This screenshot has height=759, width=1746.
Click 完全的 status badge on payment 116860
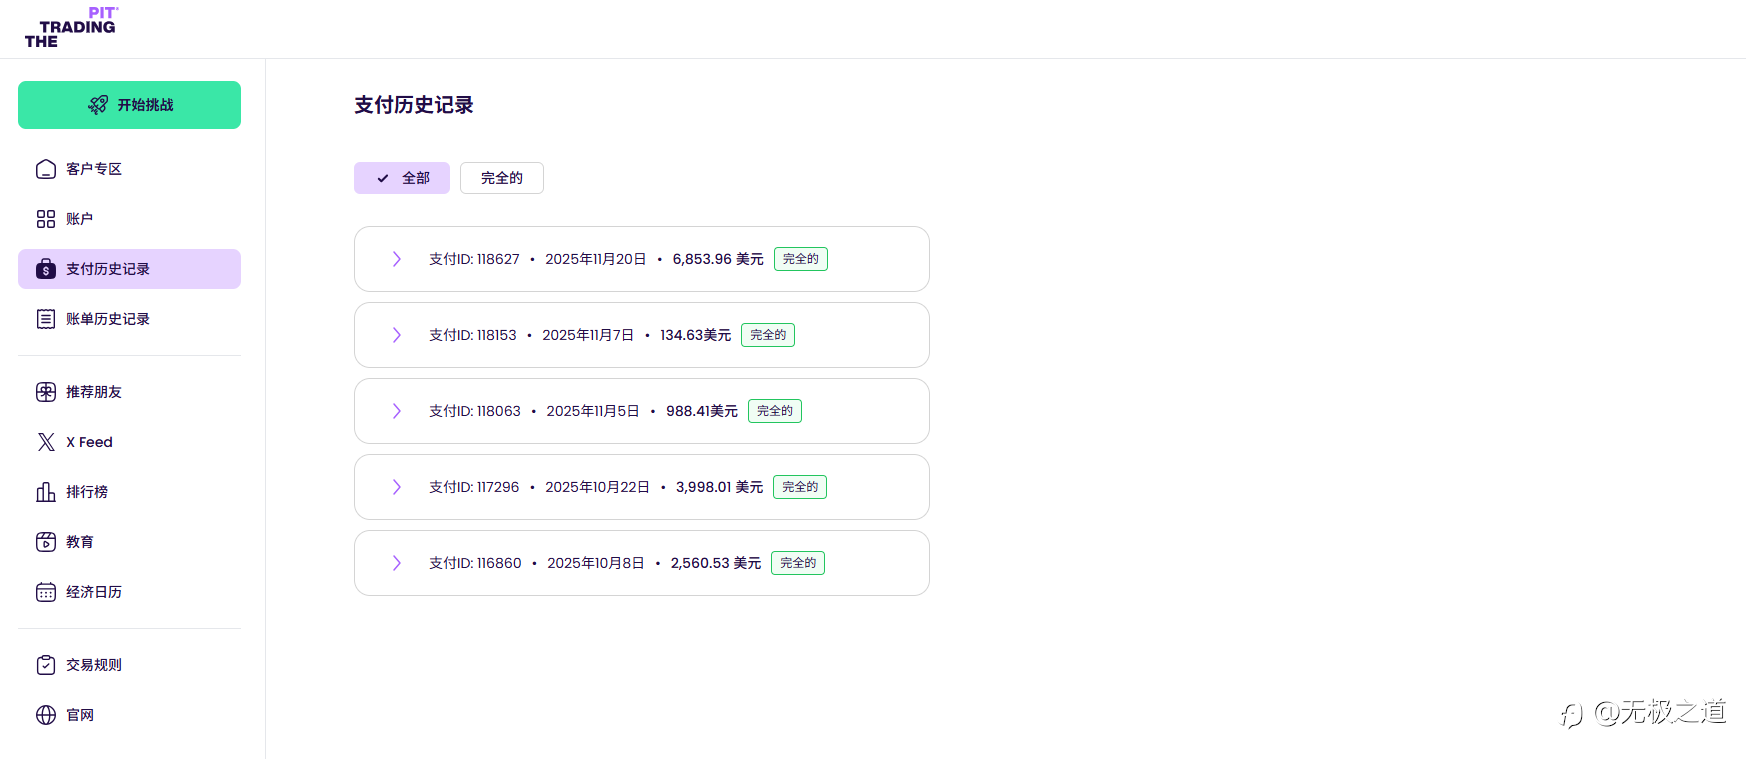pyautogui.click(x=798, y=563)
